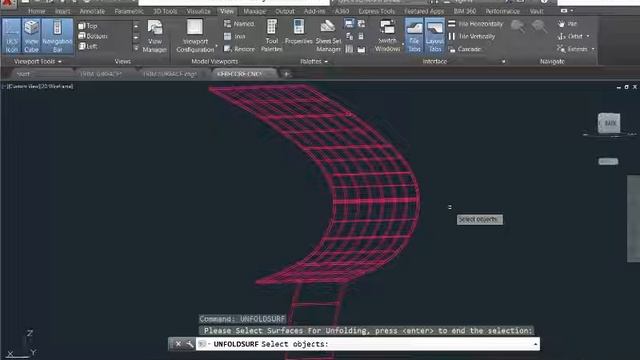Toggle the Layout Tabs button

[x=434, y=36]
